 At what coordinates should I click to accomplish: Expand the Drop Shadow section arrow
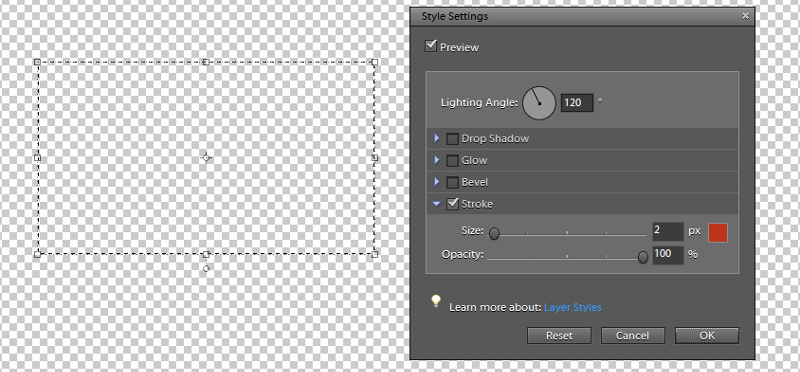tap(437, 138)
